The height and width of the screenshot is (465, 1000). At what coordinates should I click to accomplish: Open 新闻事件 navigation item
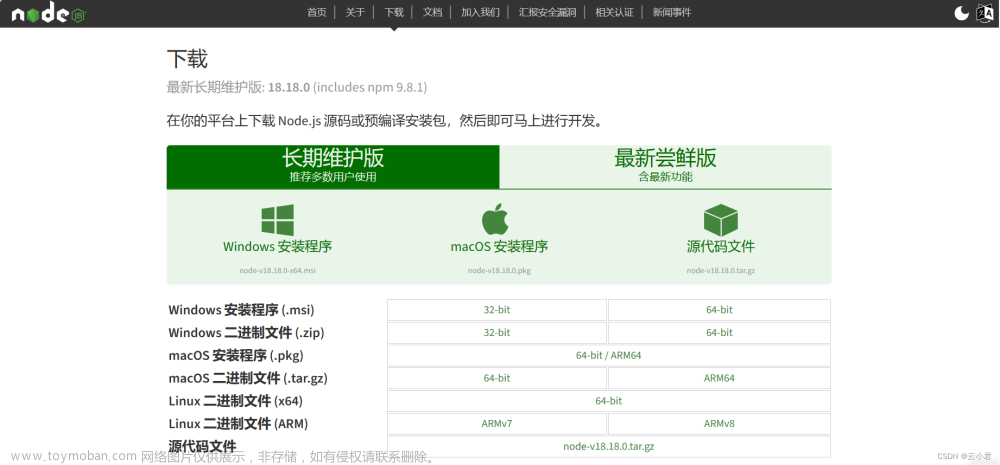coord(672,12)
